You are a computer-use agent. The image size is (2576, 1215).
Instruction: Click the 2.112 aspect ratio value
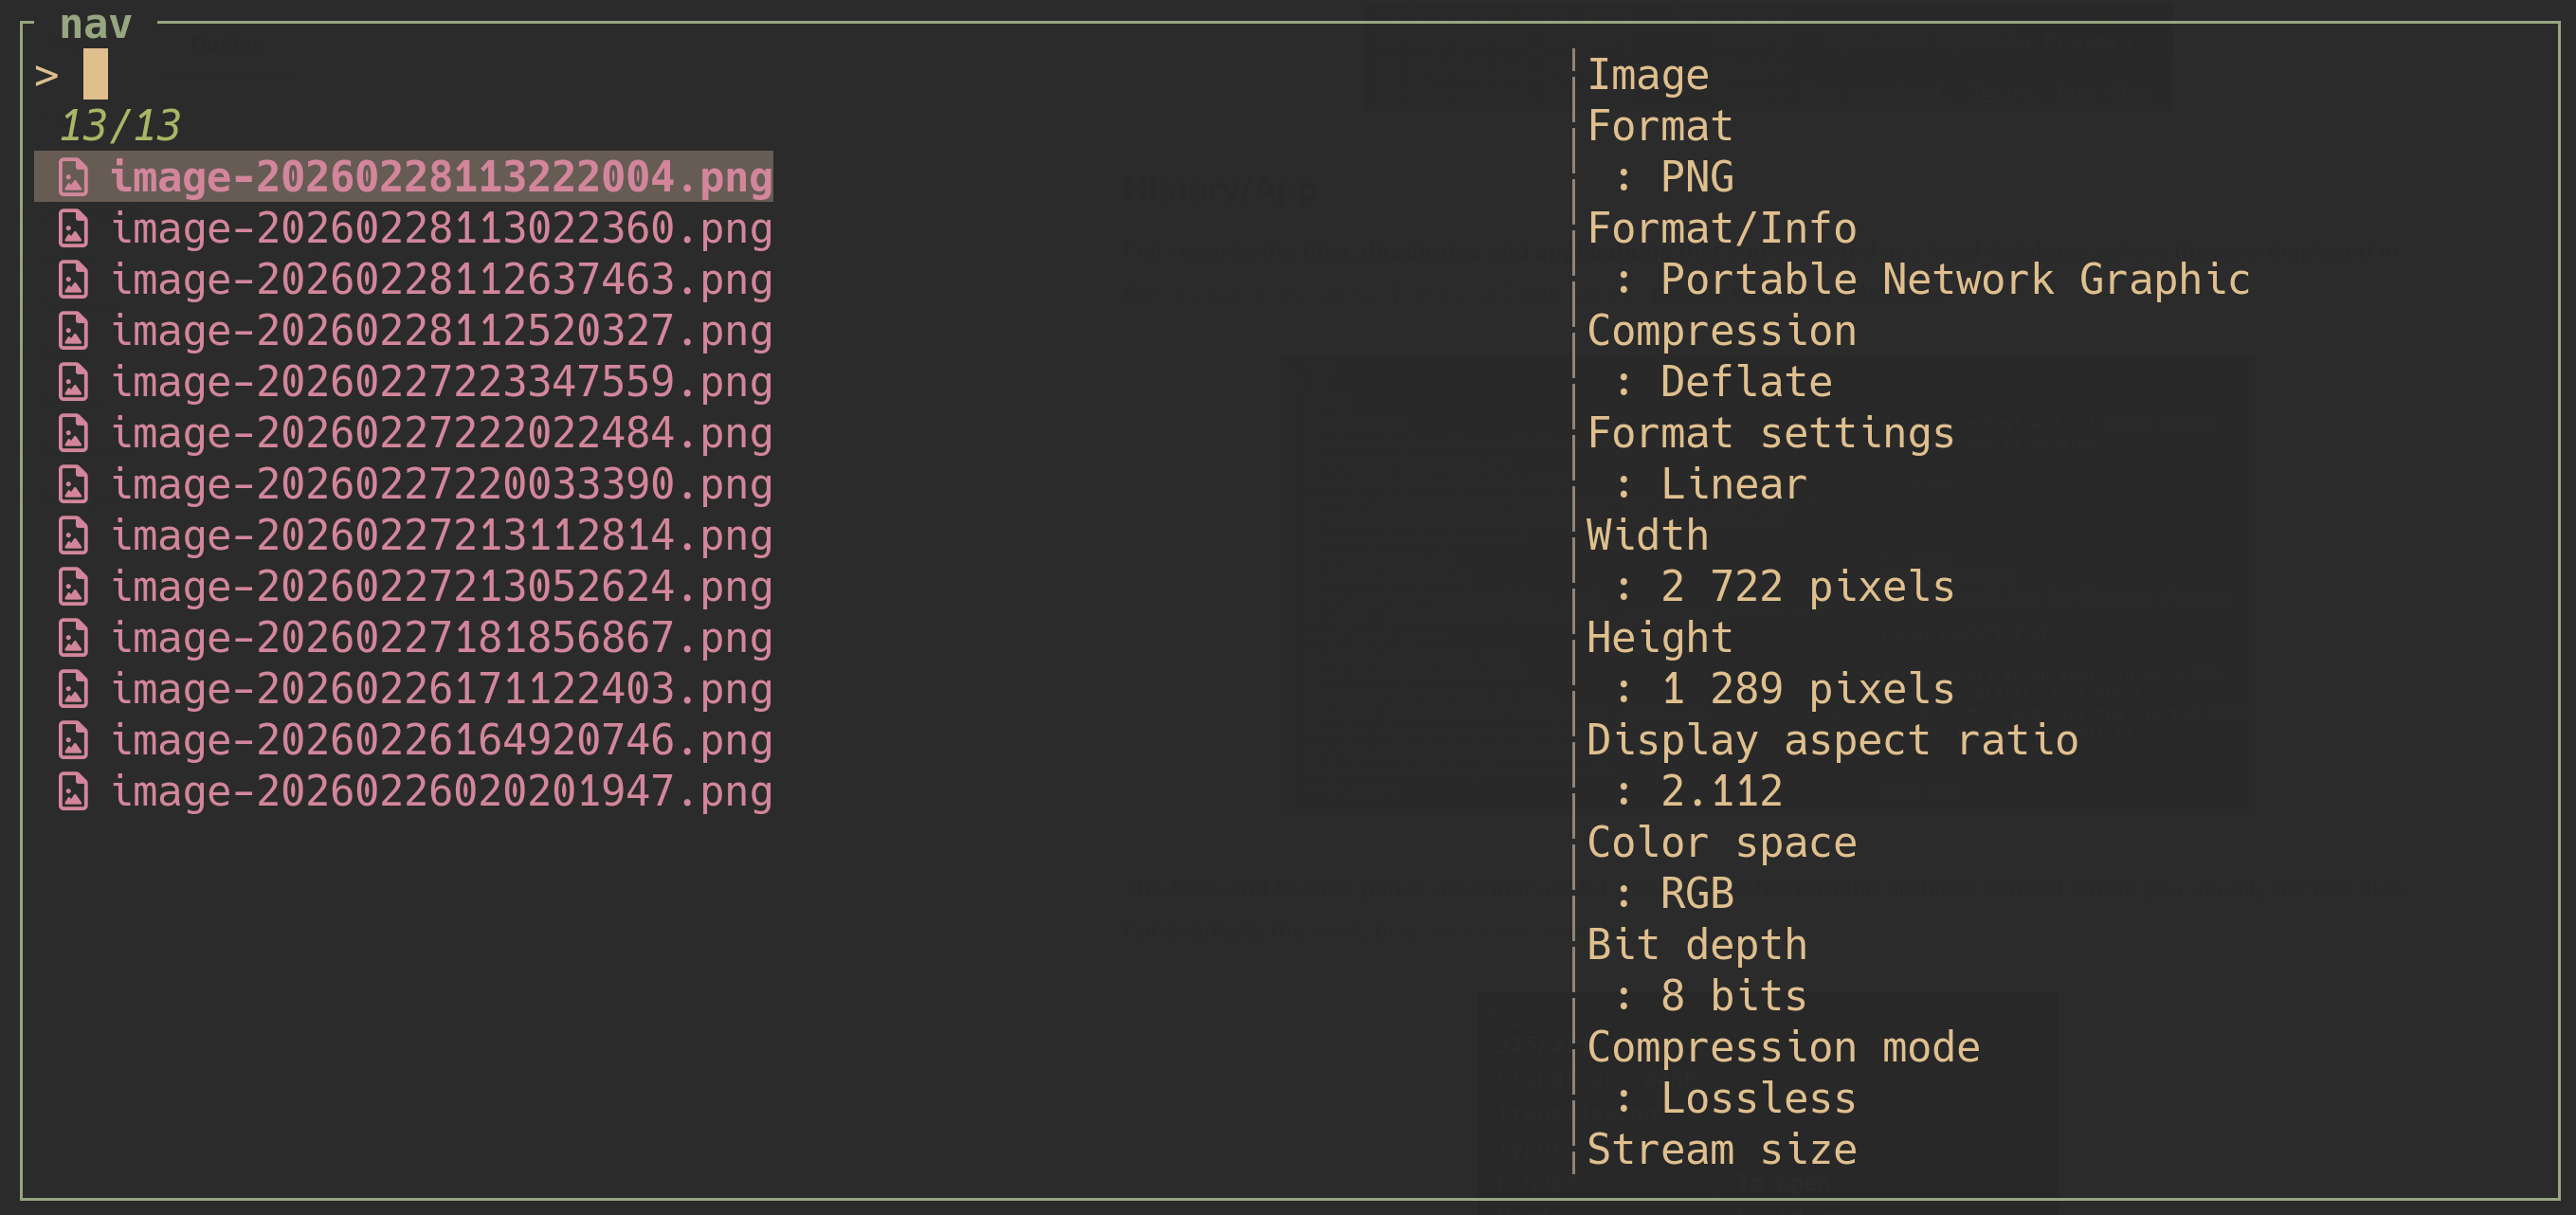click(x=1721, y=791)
